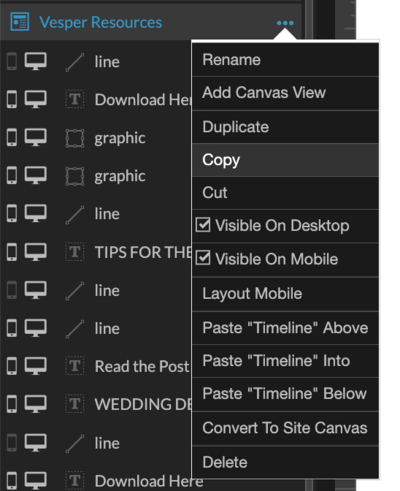
Task: Open the Vesper Resources three-dot options menu
Action: tap(285, 23)
